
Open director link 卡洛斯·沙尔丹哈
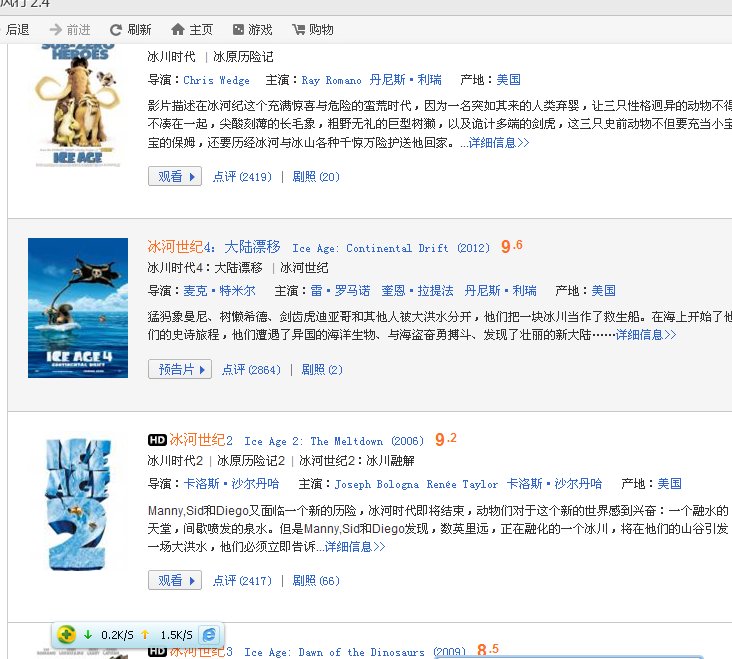pos(231,484)
